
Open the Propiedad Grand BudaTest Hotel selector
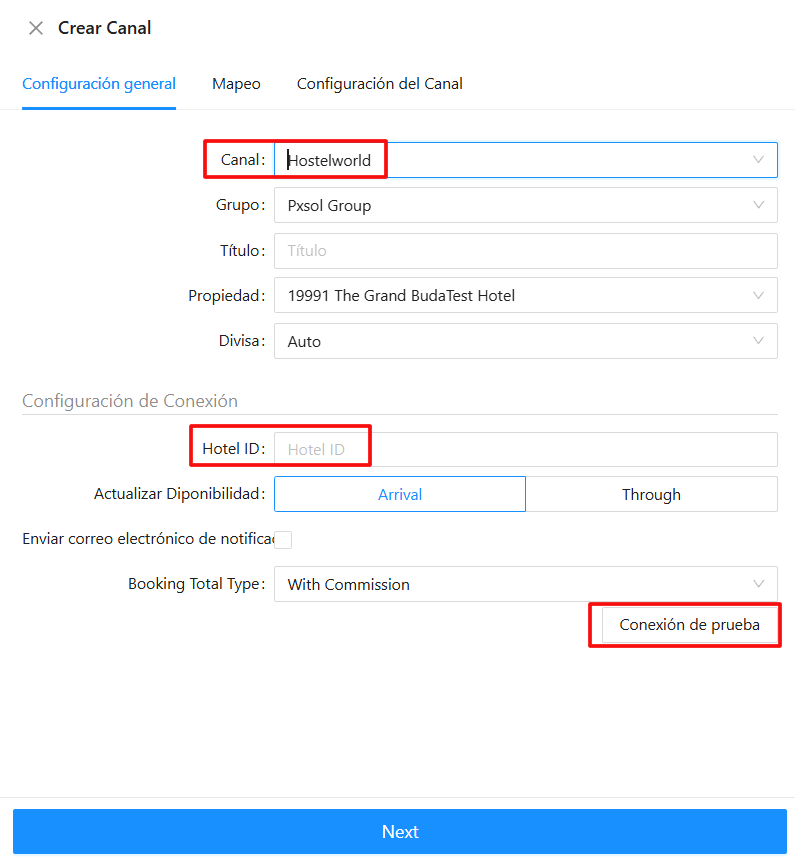(510, 295)
